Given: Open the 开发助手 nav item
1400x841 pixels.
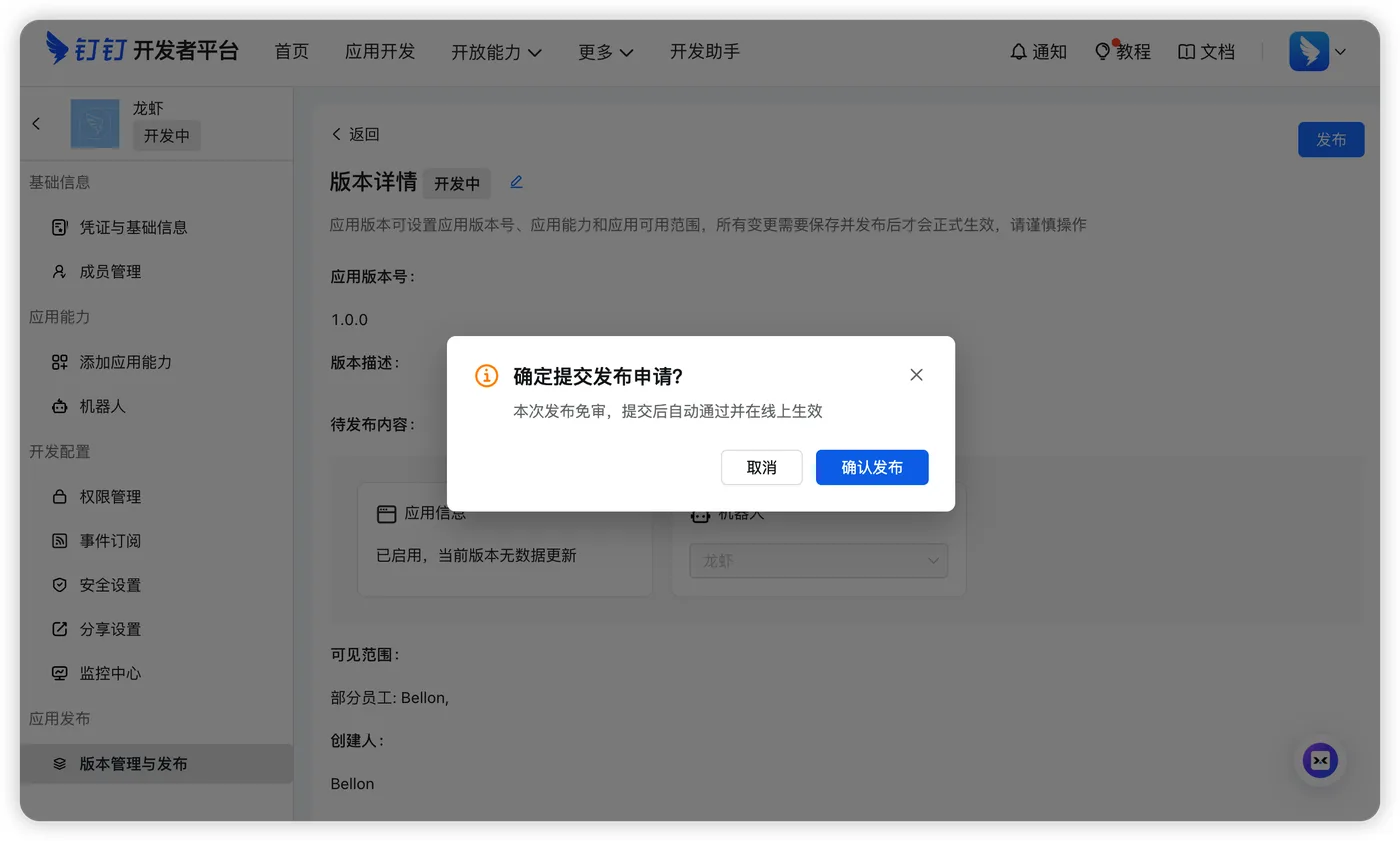Looking at the screenshot, I should 705,51.
